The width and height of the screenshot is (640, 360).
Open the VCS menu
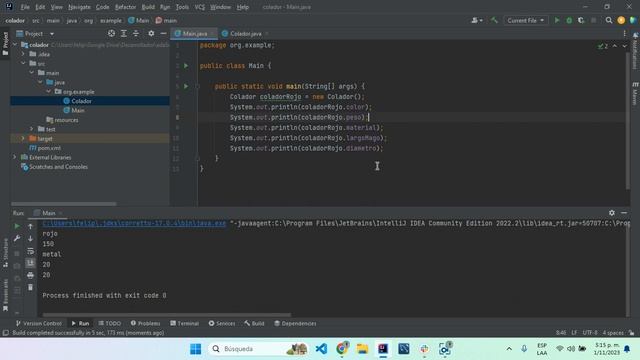click(x=200, y=7)
